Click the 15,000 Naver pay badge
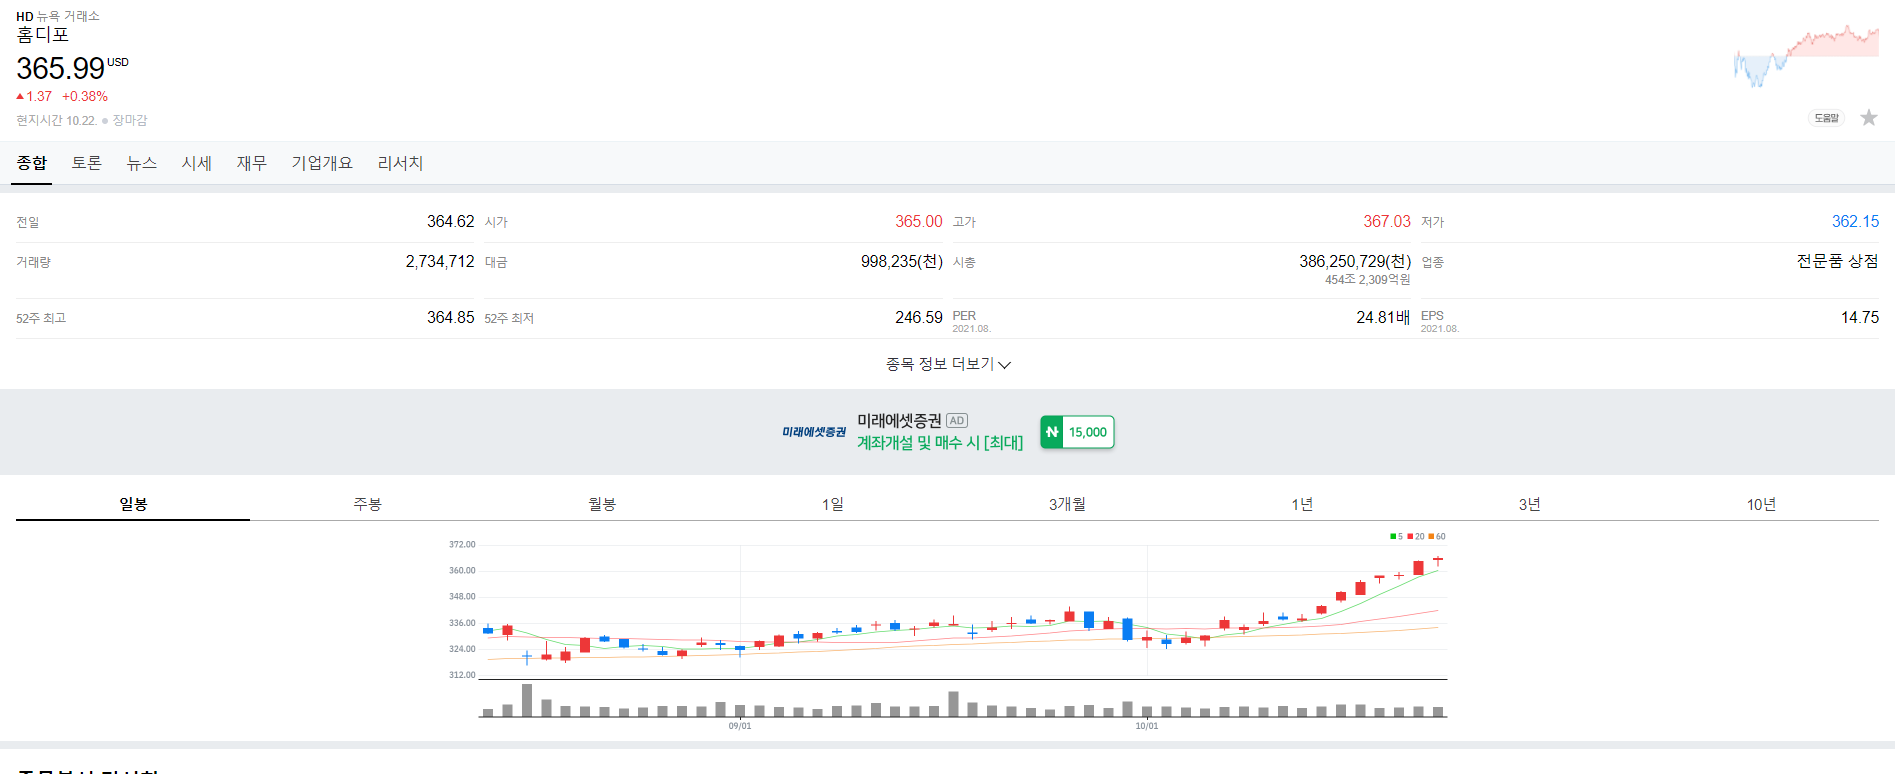This screenshot has height=774, width=1895. tap(1077, 432)
